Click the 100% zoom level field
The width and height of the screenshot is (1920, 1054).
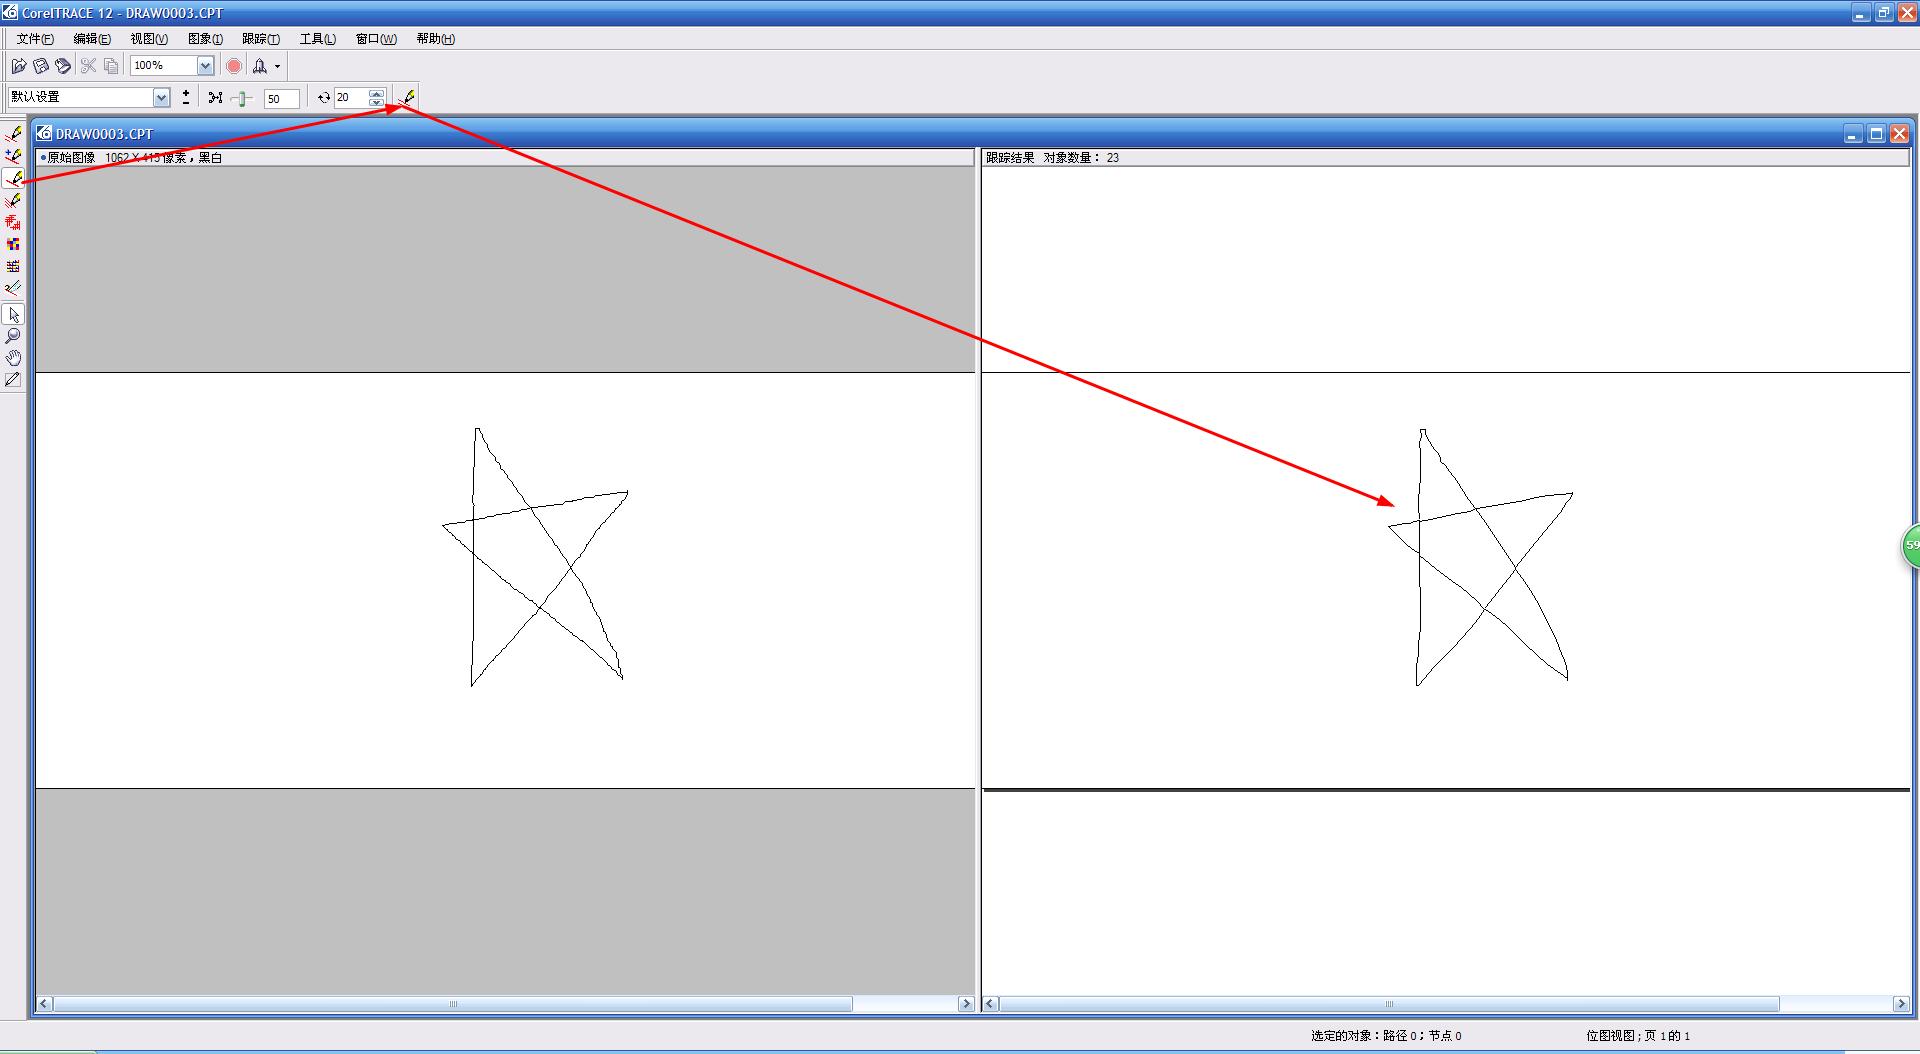click(x=163, y=66)
